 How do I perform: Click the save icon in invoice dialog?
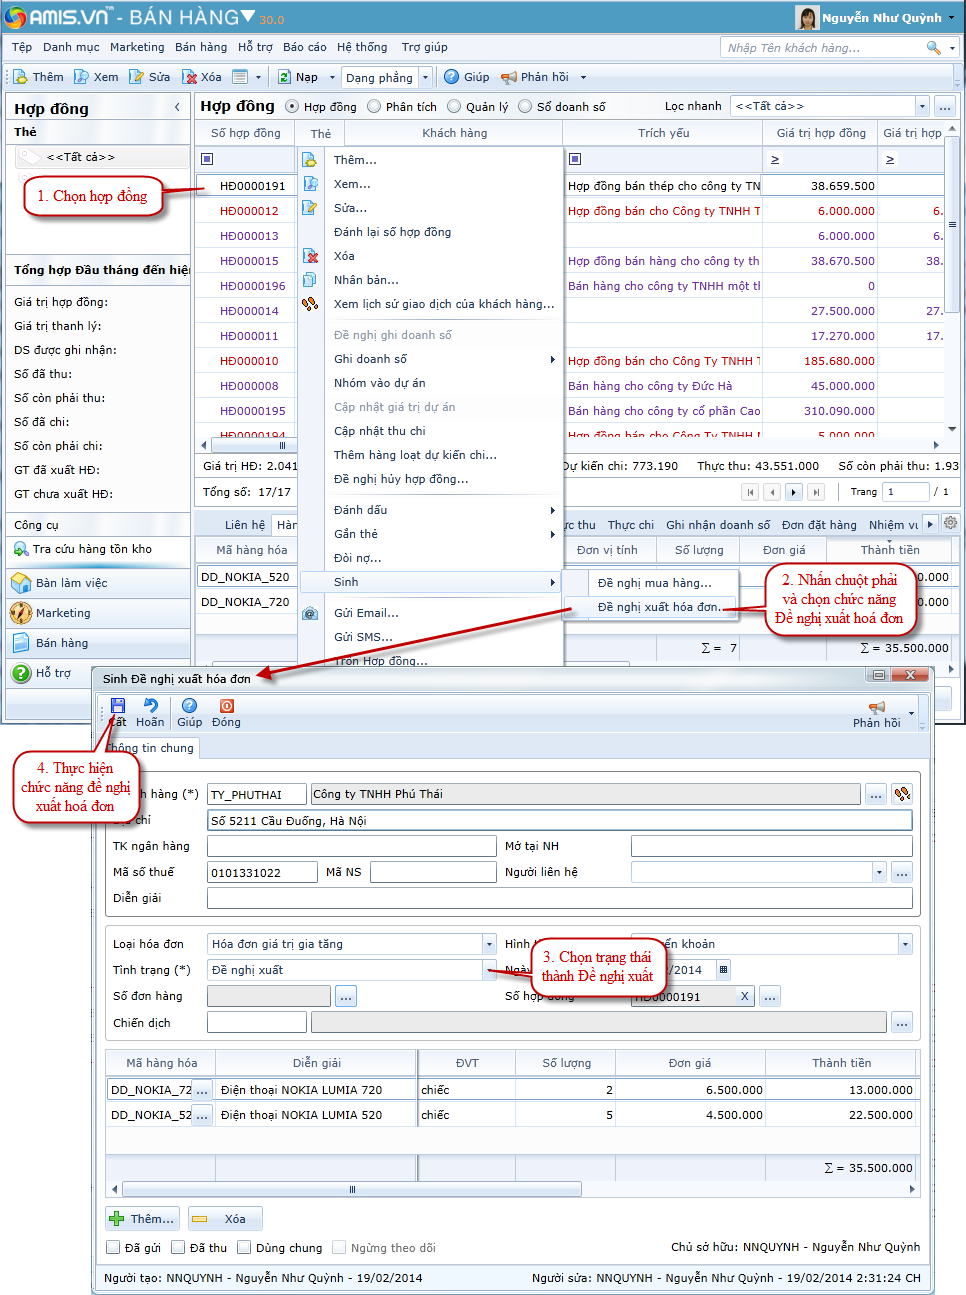click(118, 706)
